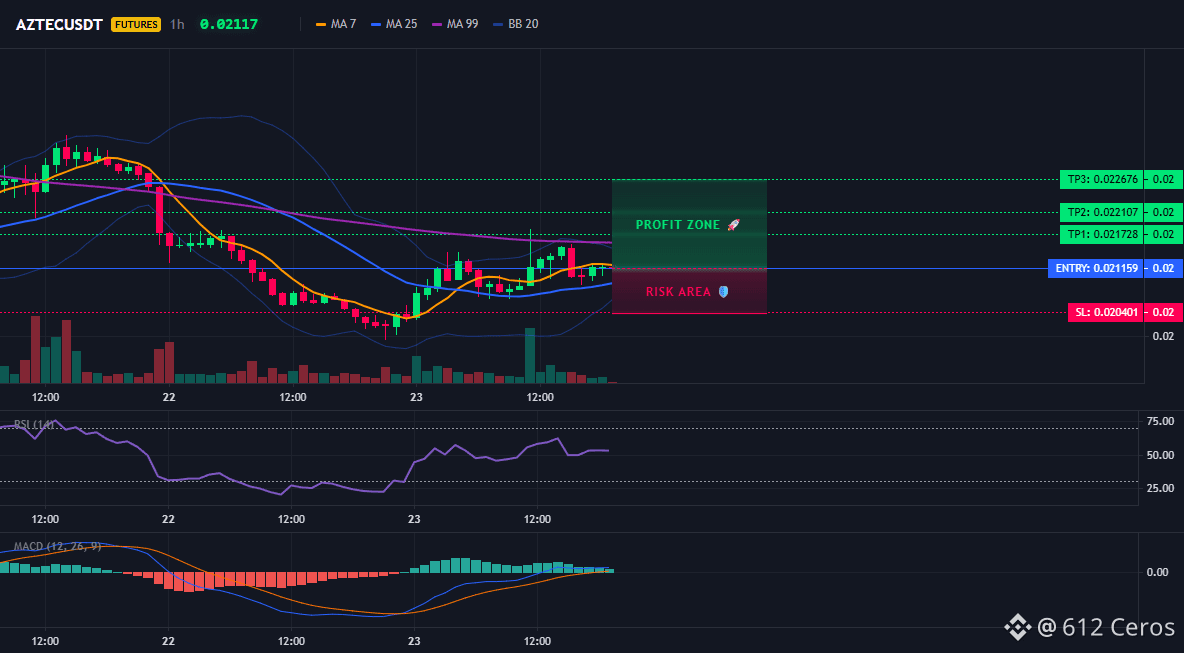The image size is (1184, 653).
Task: Open the 1h timeframe selector
Action: click(177, 24)
